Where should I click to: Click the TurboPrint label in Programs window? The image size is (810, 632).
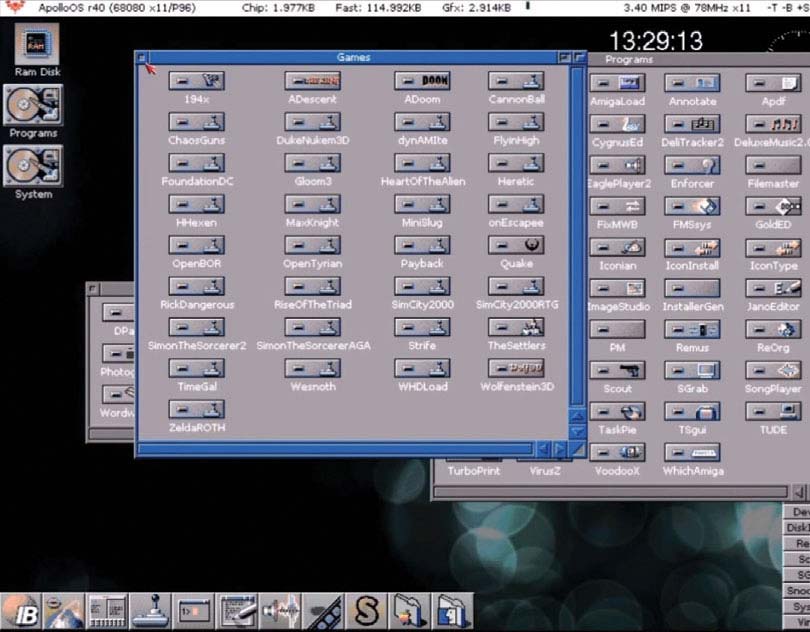pyautogui.click(x=474, y=471)
